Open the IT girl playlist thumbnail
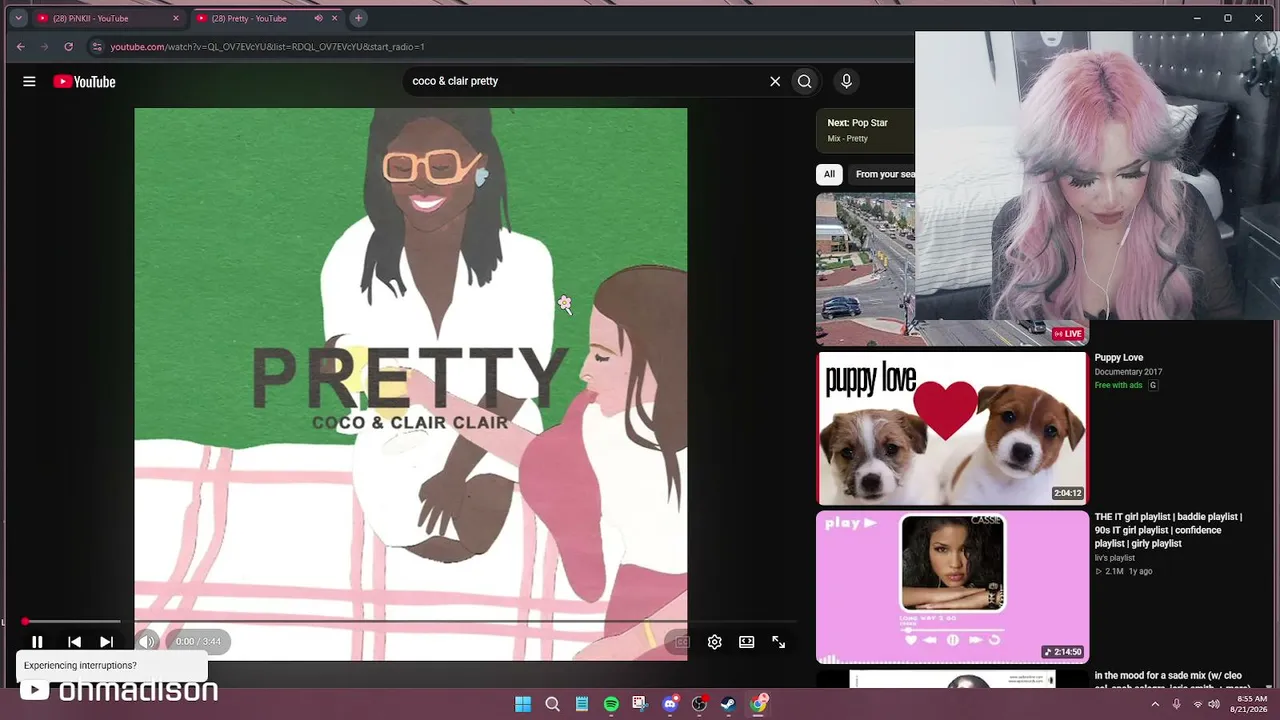Viewport: 1280px width, 720px height. (952, 588)
